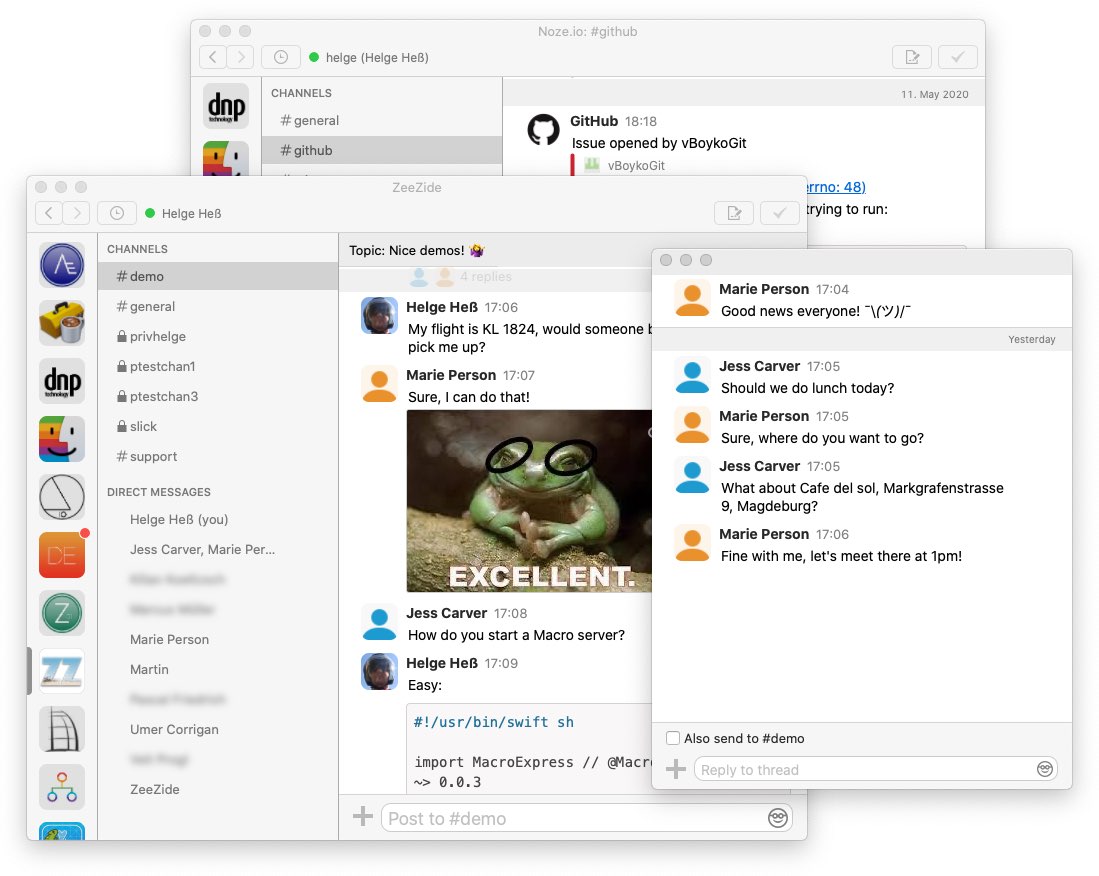1099x876 pixels.
Task: Open the emoji picker in the Post to #demo field
Action: 778,817
